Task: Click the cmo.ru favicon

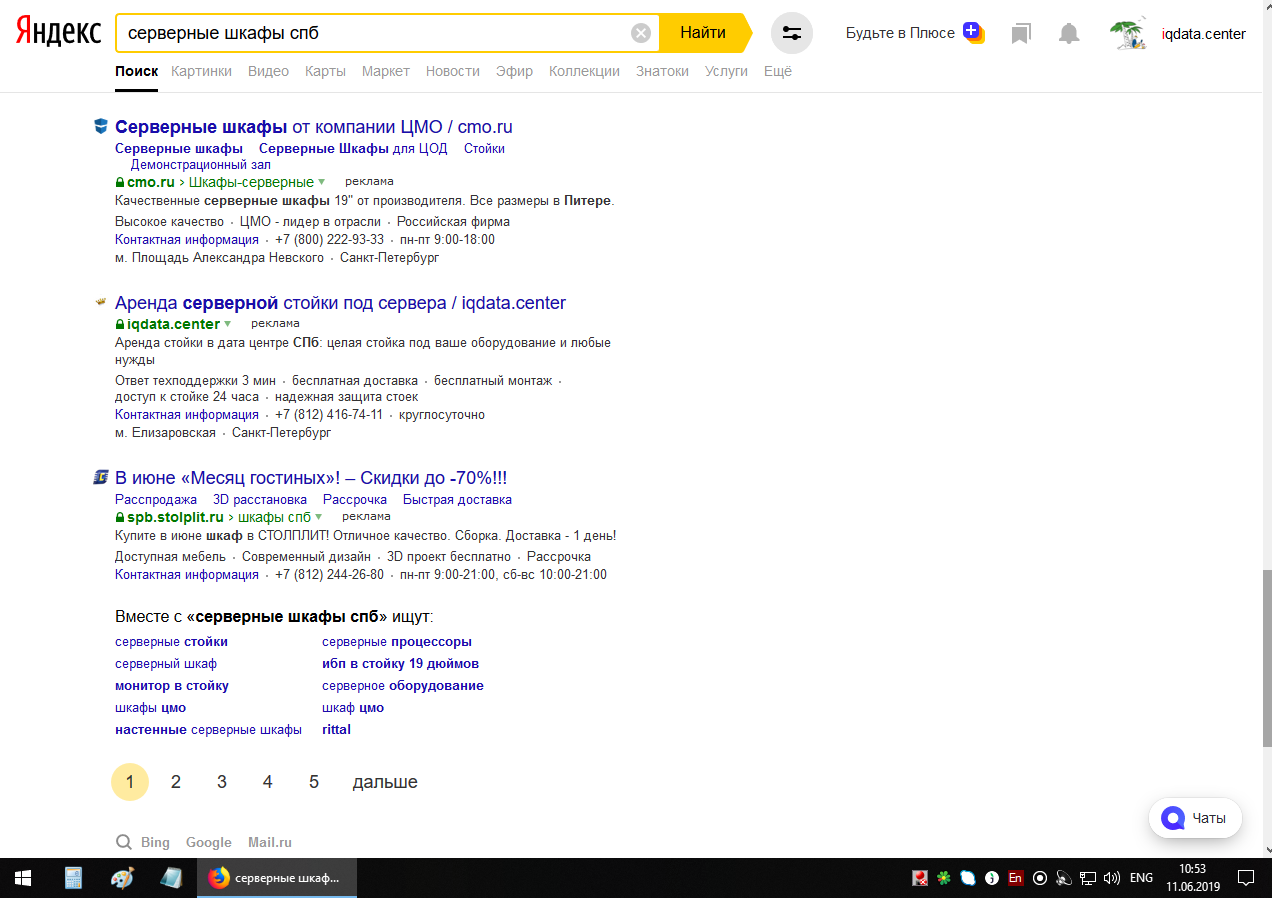Action: tap(100, 126)
